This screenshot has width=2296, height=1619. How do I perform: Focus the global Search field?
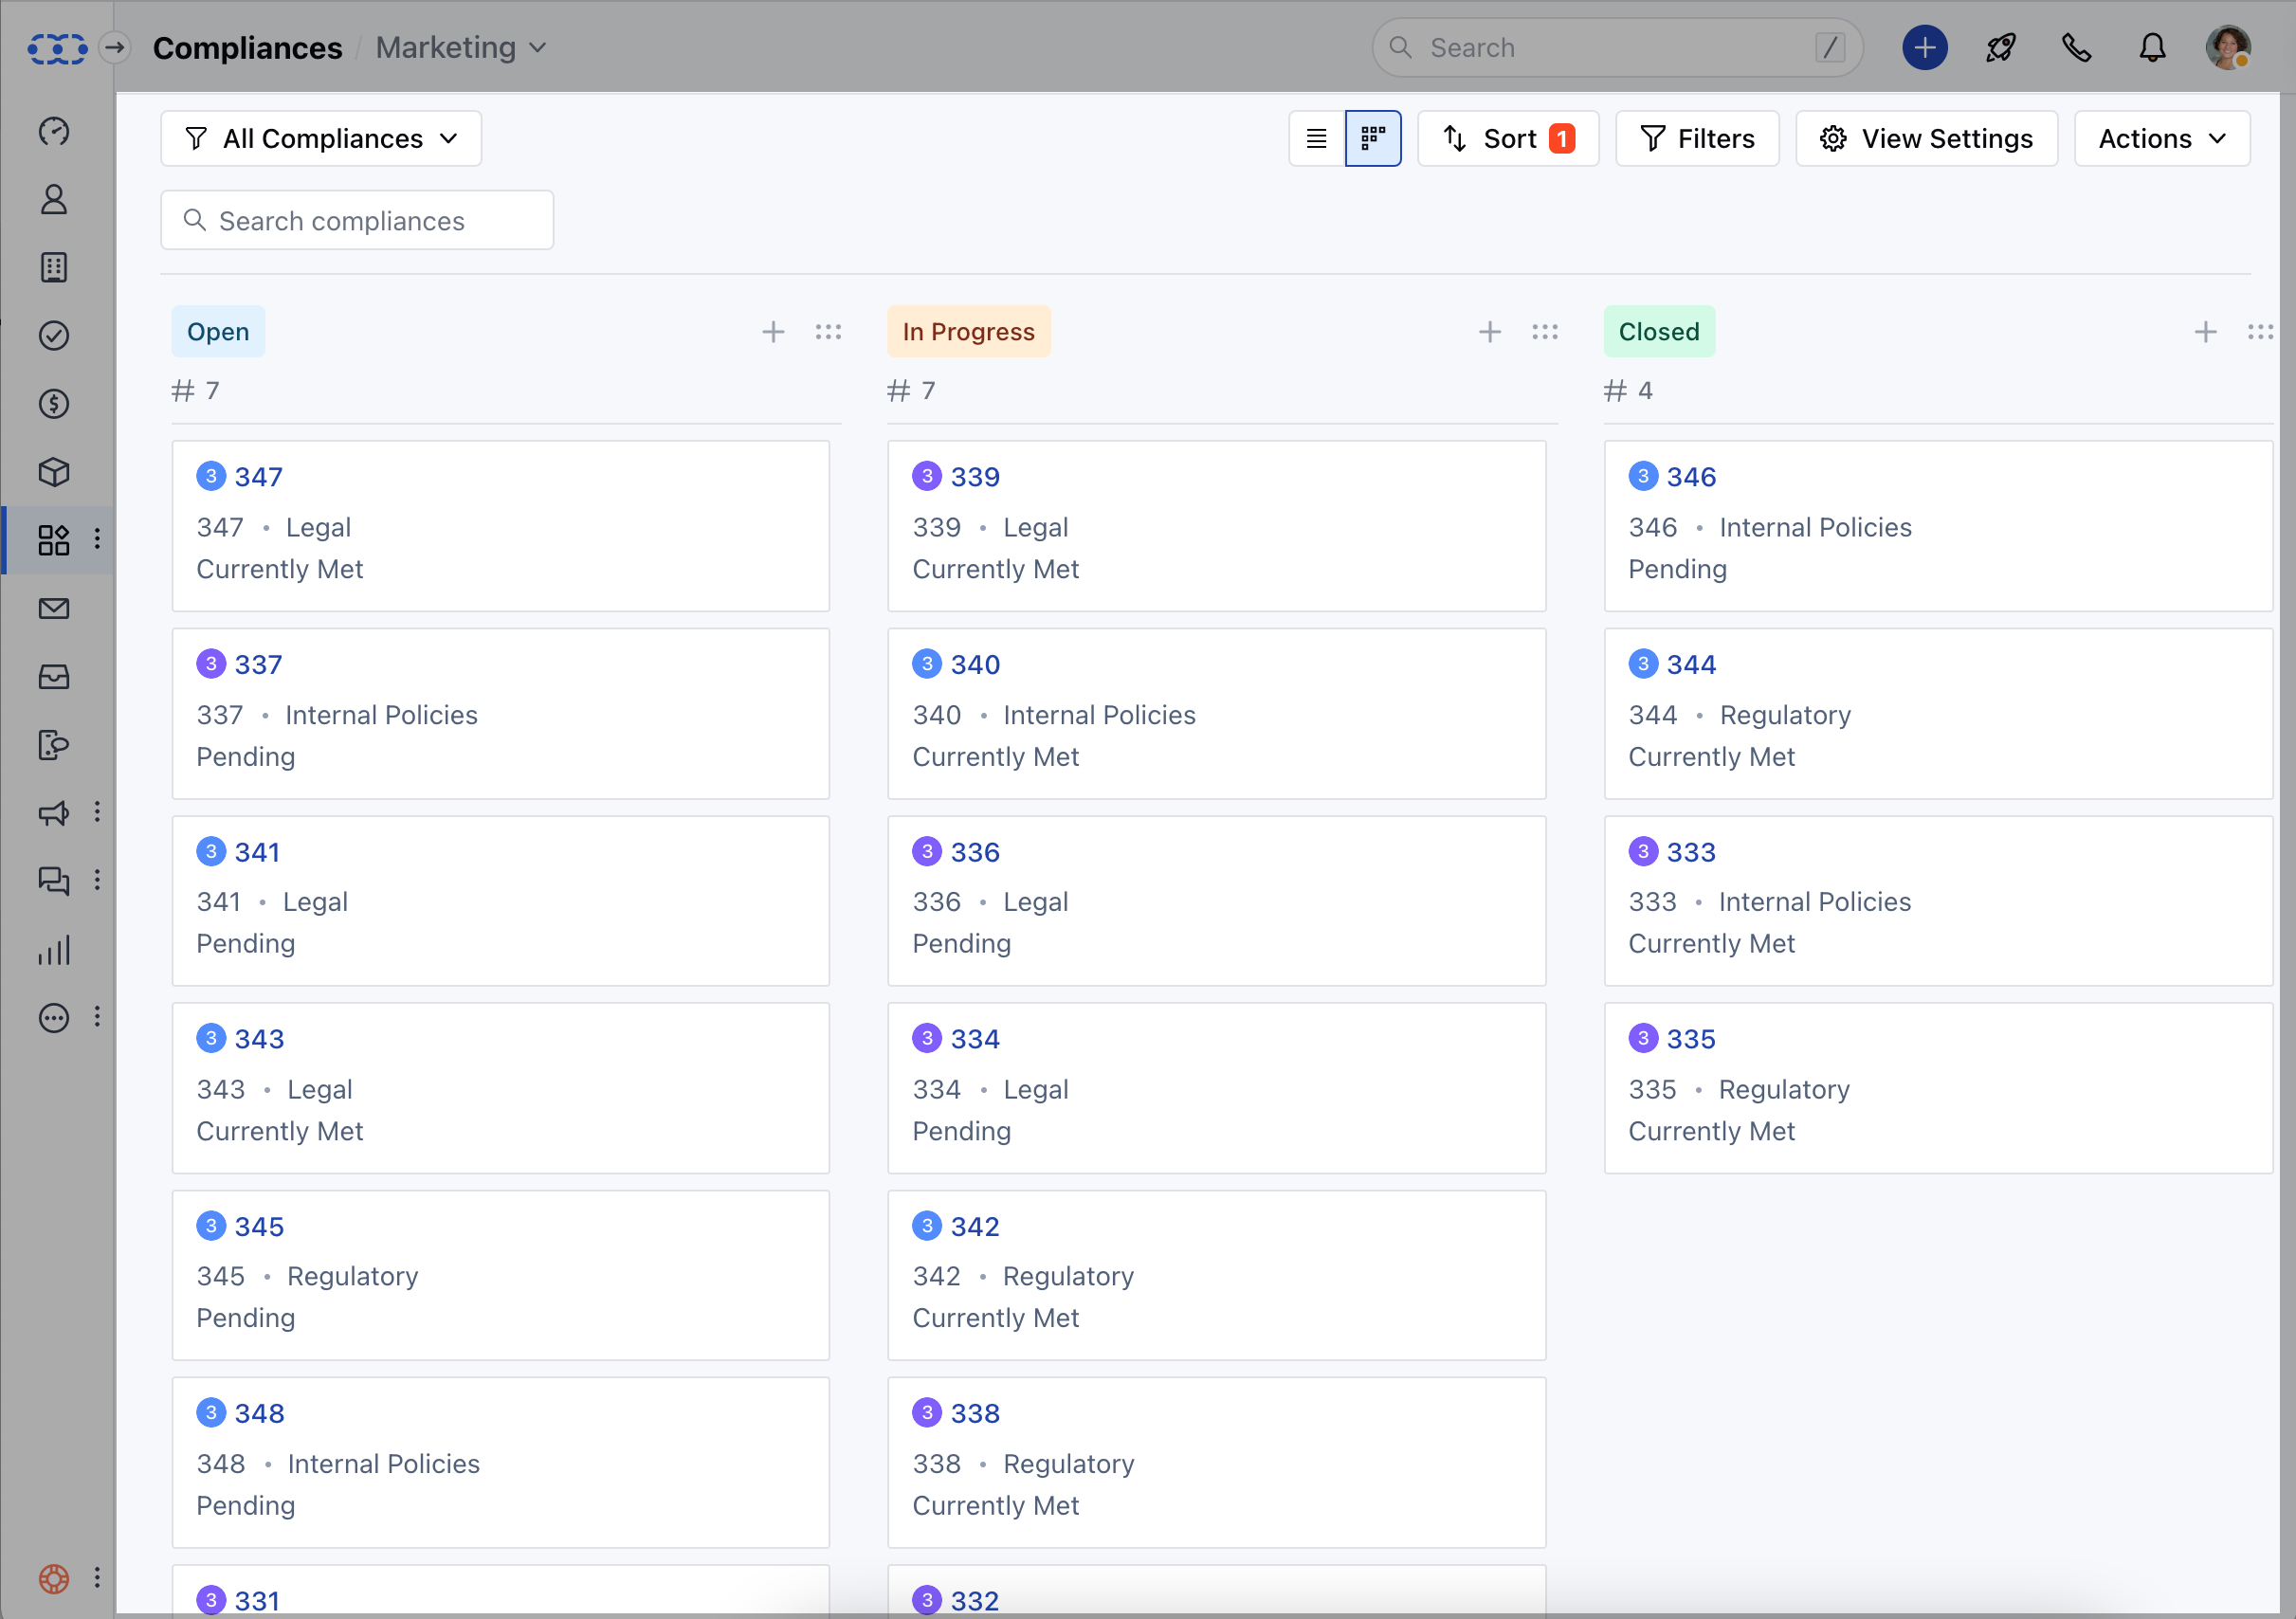coord(1617,48)
